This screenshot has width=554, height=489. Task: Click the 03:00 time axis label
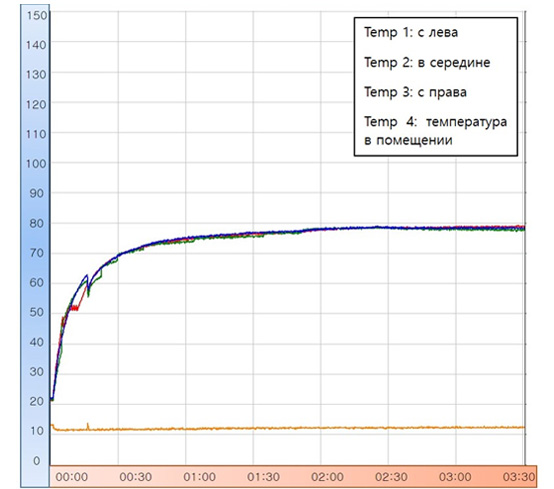(455, 477)
